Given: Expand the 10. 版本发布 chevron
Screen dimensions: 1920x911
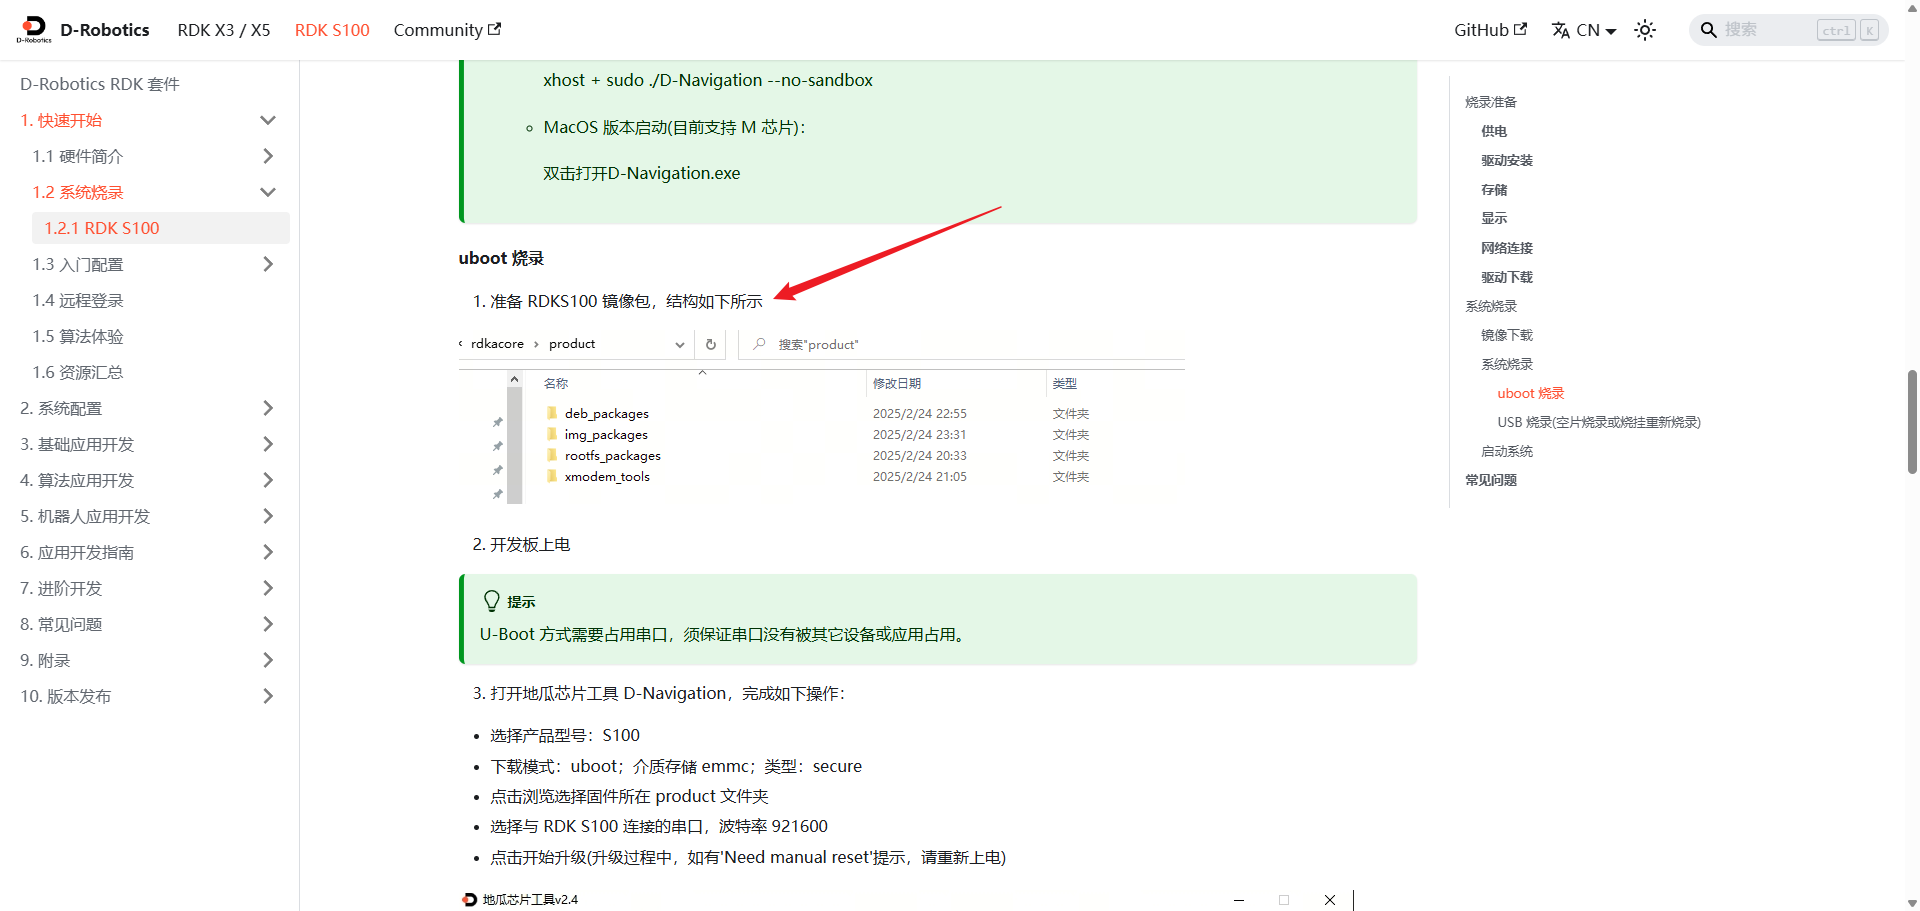Looking at the screenshot, I should click(268, 696).
